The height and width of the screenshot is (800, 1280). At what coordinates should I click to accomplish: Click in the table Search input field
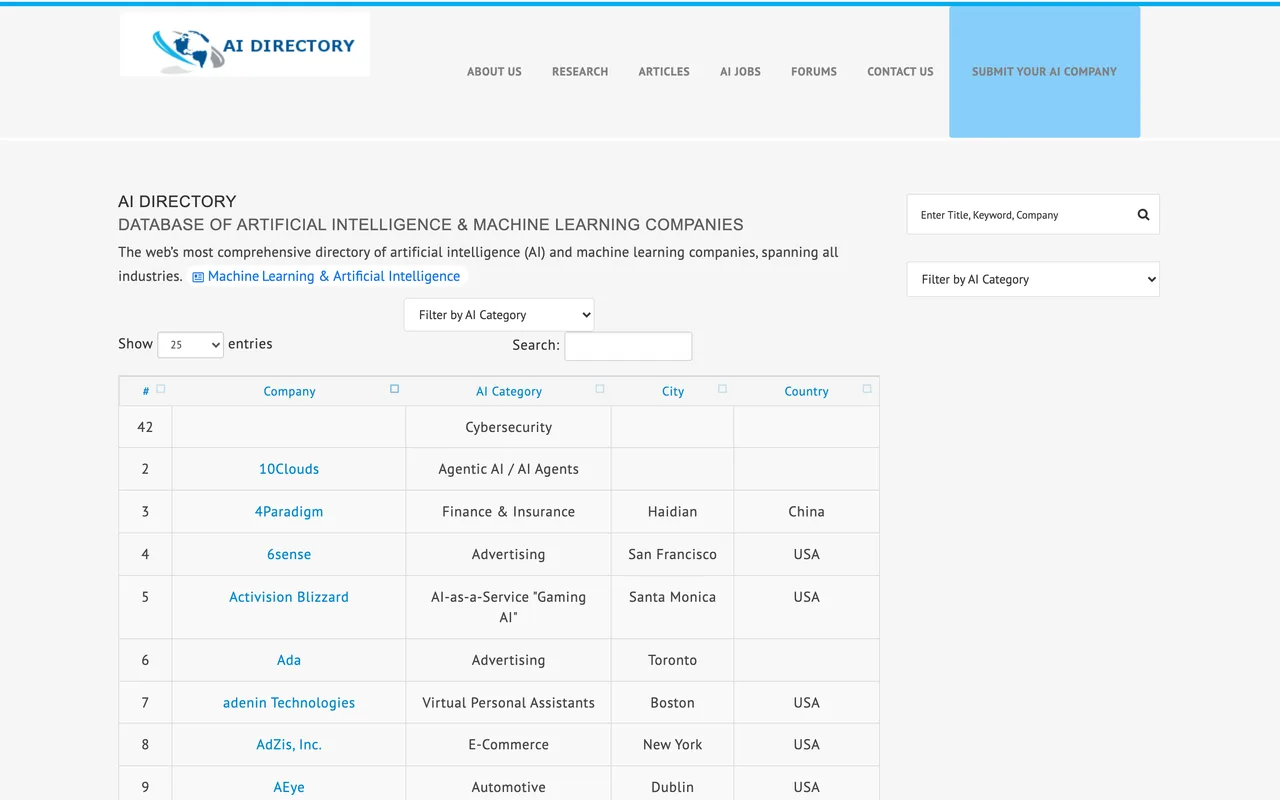[628, 346]
